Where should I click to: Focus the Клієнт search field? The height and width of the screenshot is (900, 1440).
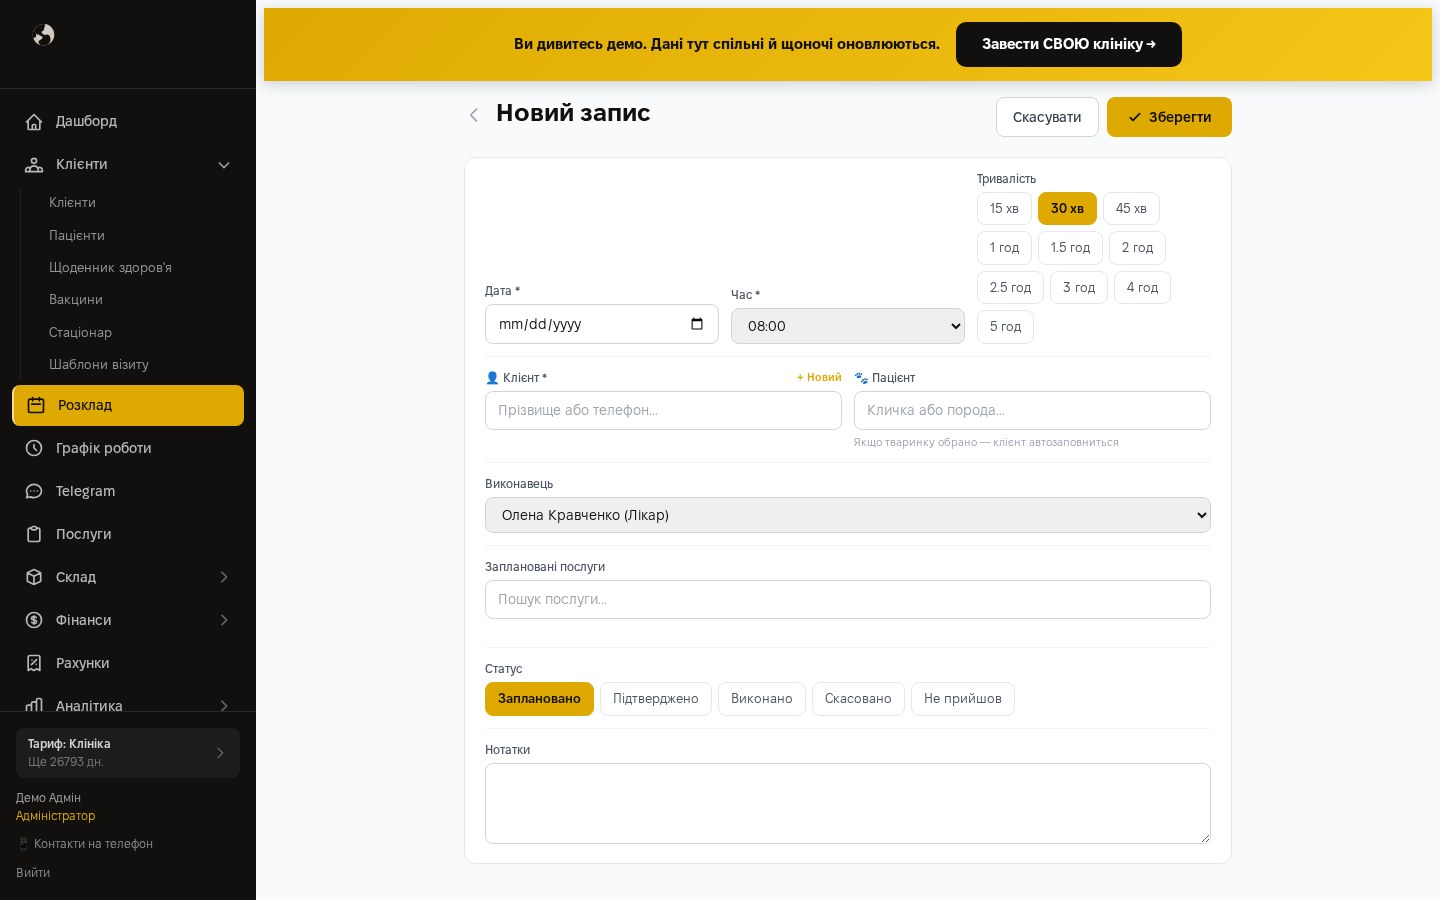[663, 410]
